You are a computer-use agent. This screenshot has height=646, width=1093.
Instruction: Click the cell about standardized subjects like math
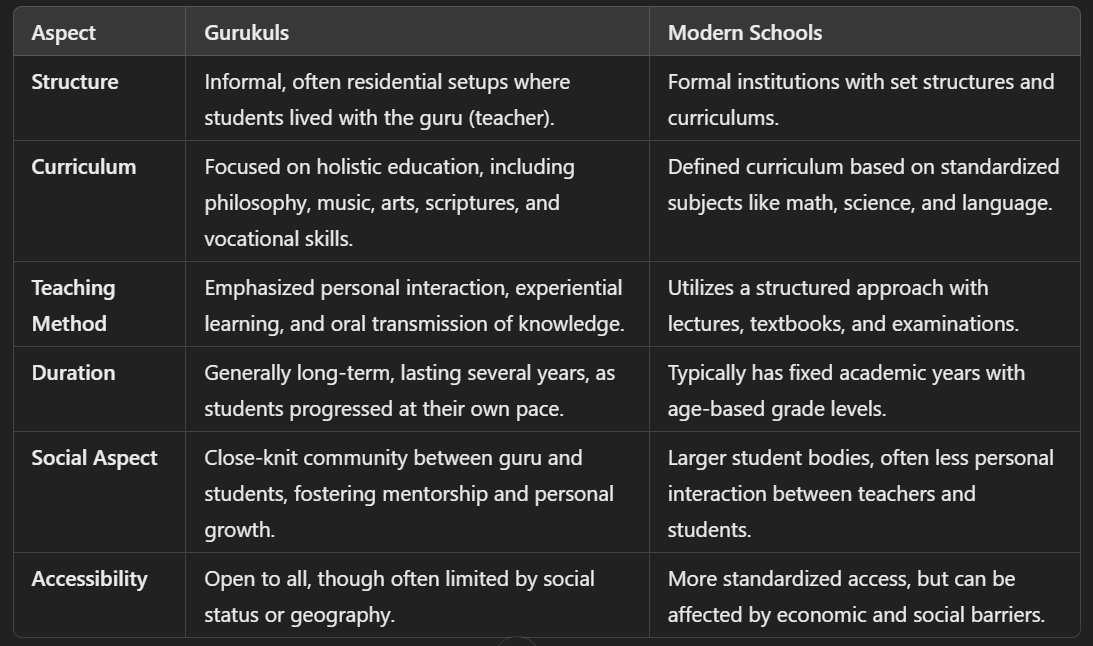point(863,185)
